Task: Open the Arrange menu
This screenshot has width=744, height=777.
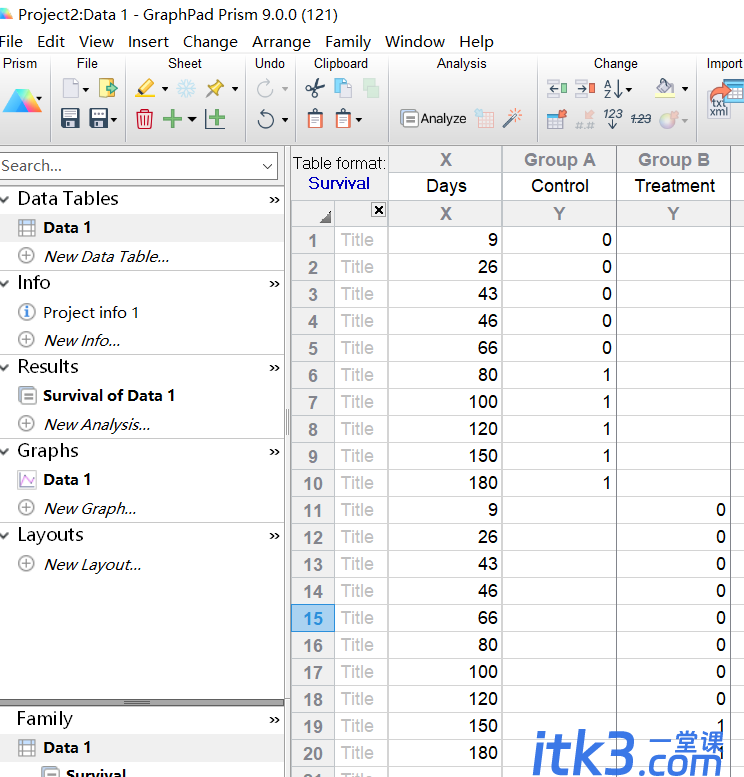Action: point(282,42)
